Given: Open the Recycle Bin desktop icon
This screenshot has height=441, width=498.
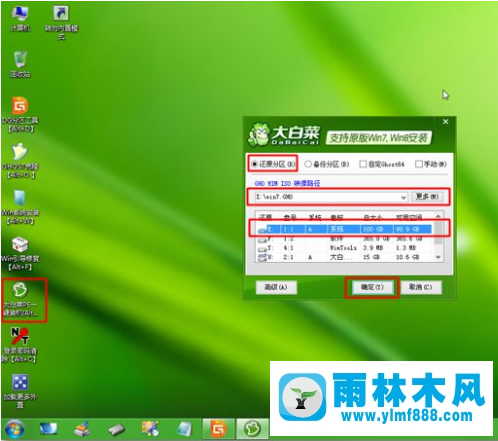Looking at the screenshot, I should (x=20, y=64).
